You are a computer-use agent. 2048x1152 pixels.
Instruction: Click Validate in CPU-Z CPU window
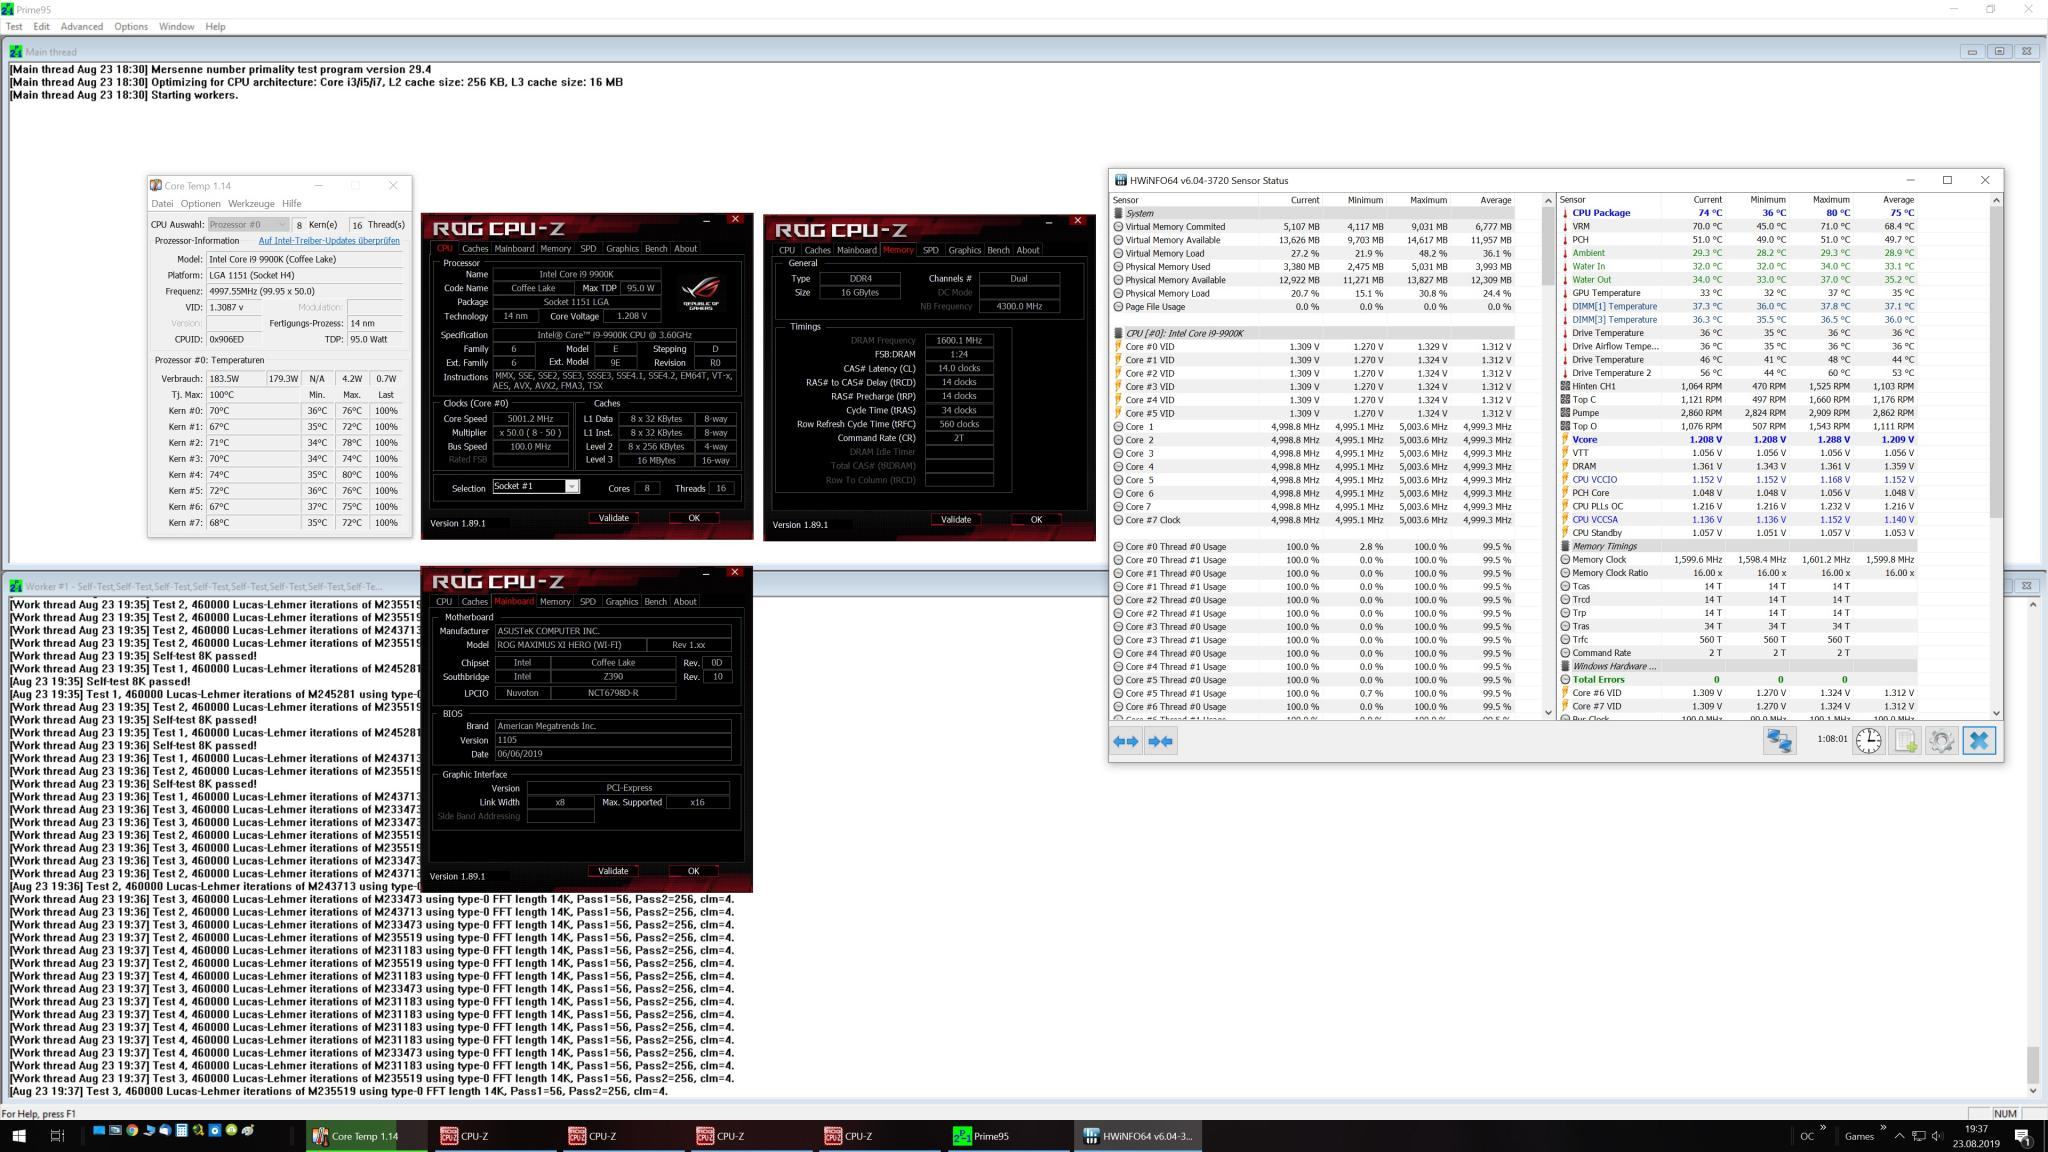[x=613, y=518]
